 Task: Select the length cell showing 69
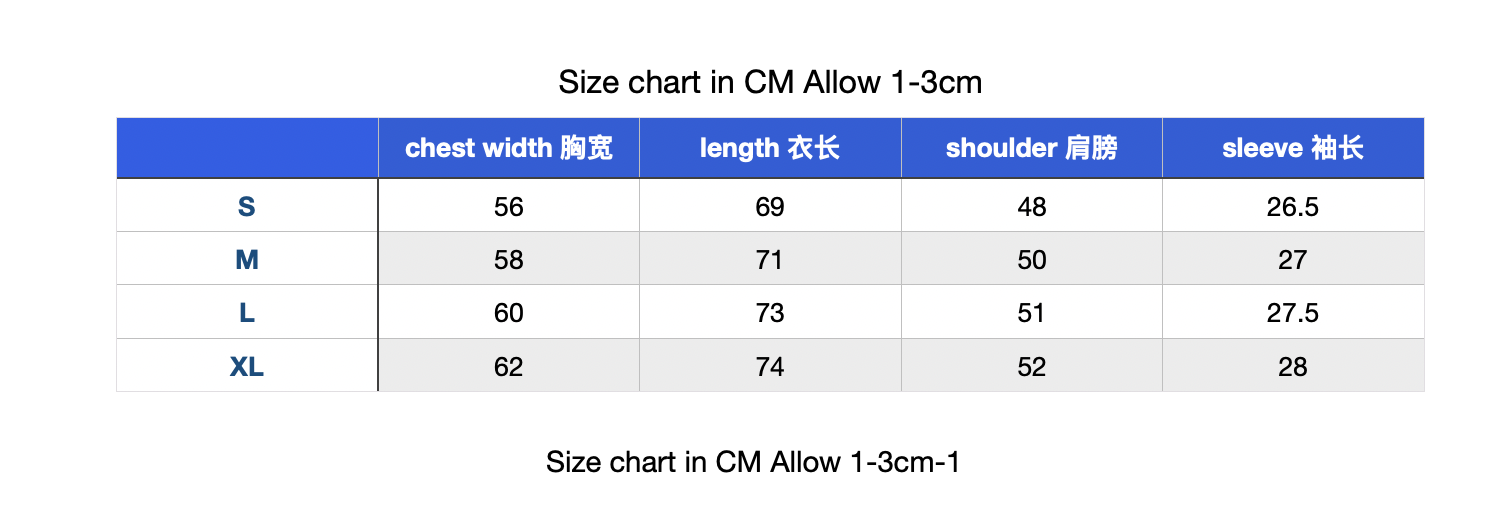tap(770, 206)
